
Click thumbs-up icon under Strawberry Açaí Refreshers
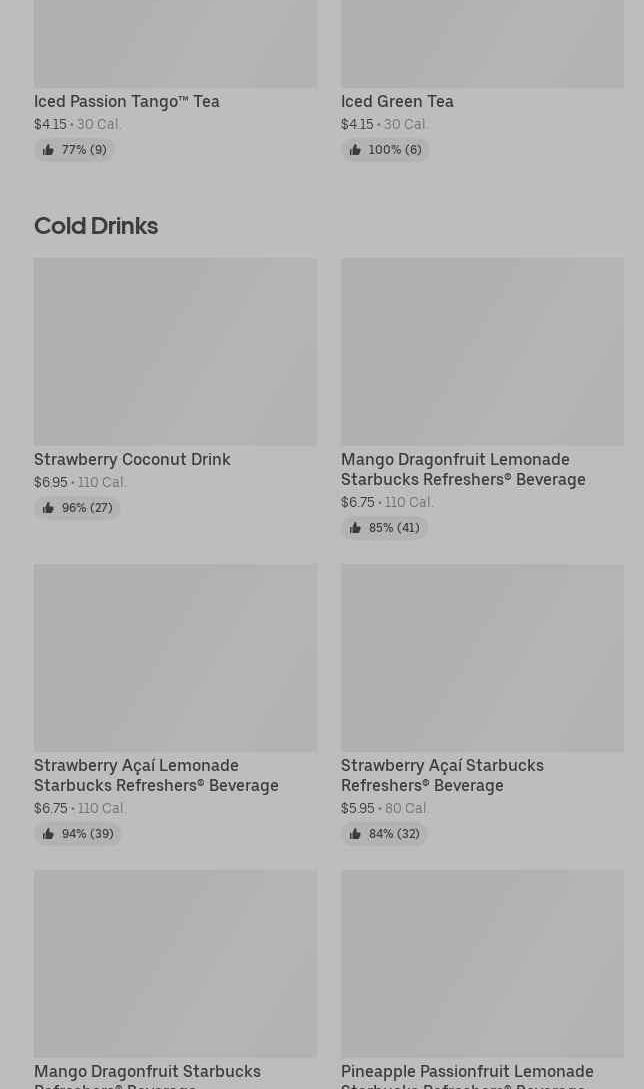coord(355,834)
